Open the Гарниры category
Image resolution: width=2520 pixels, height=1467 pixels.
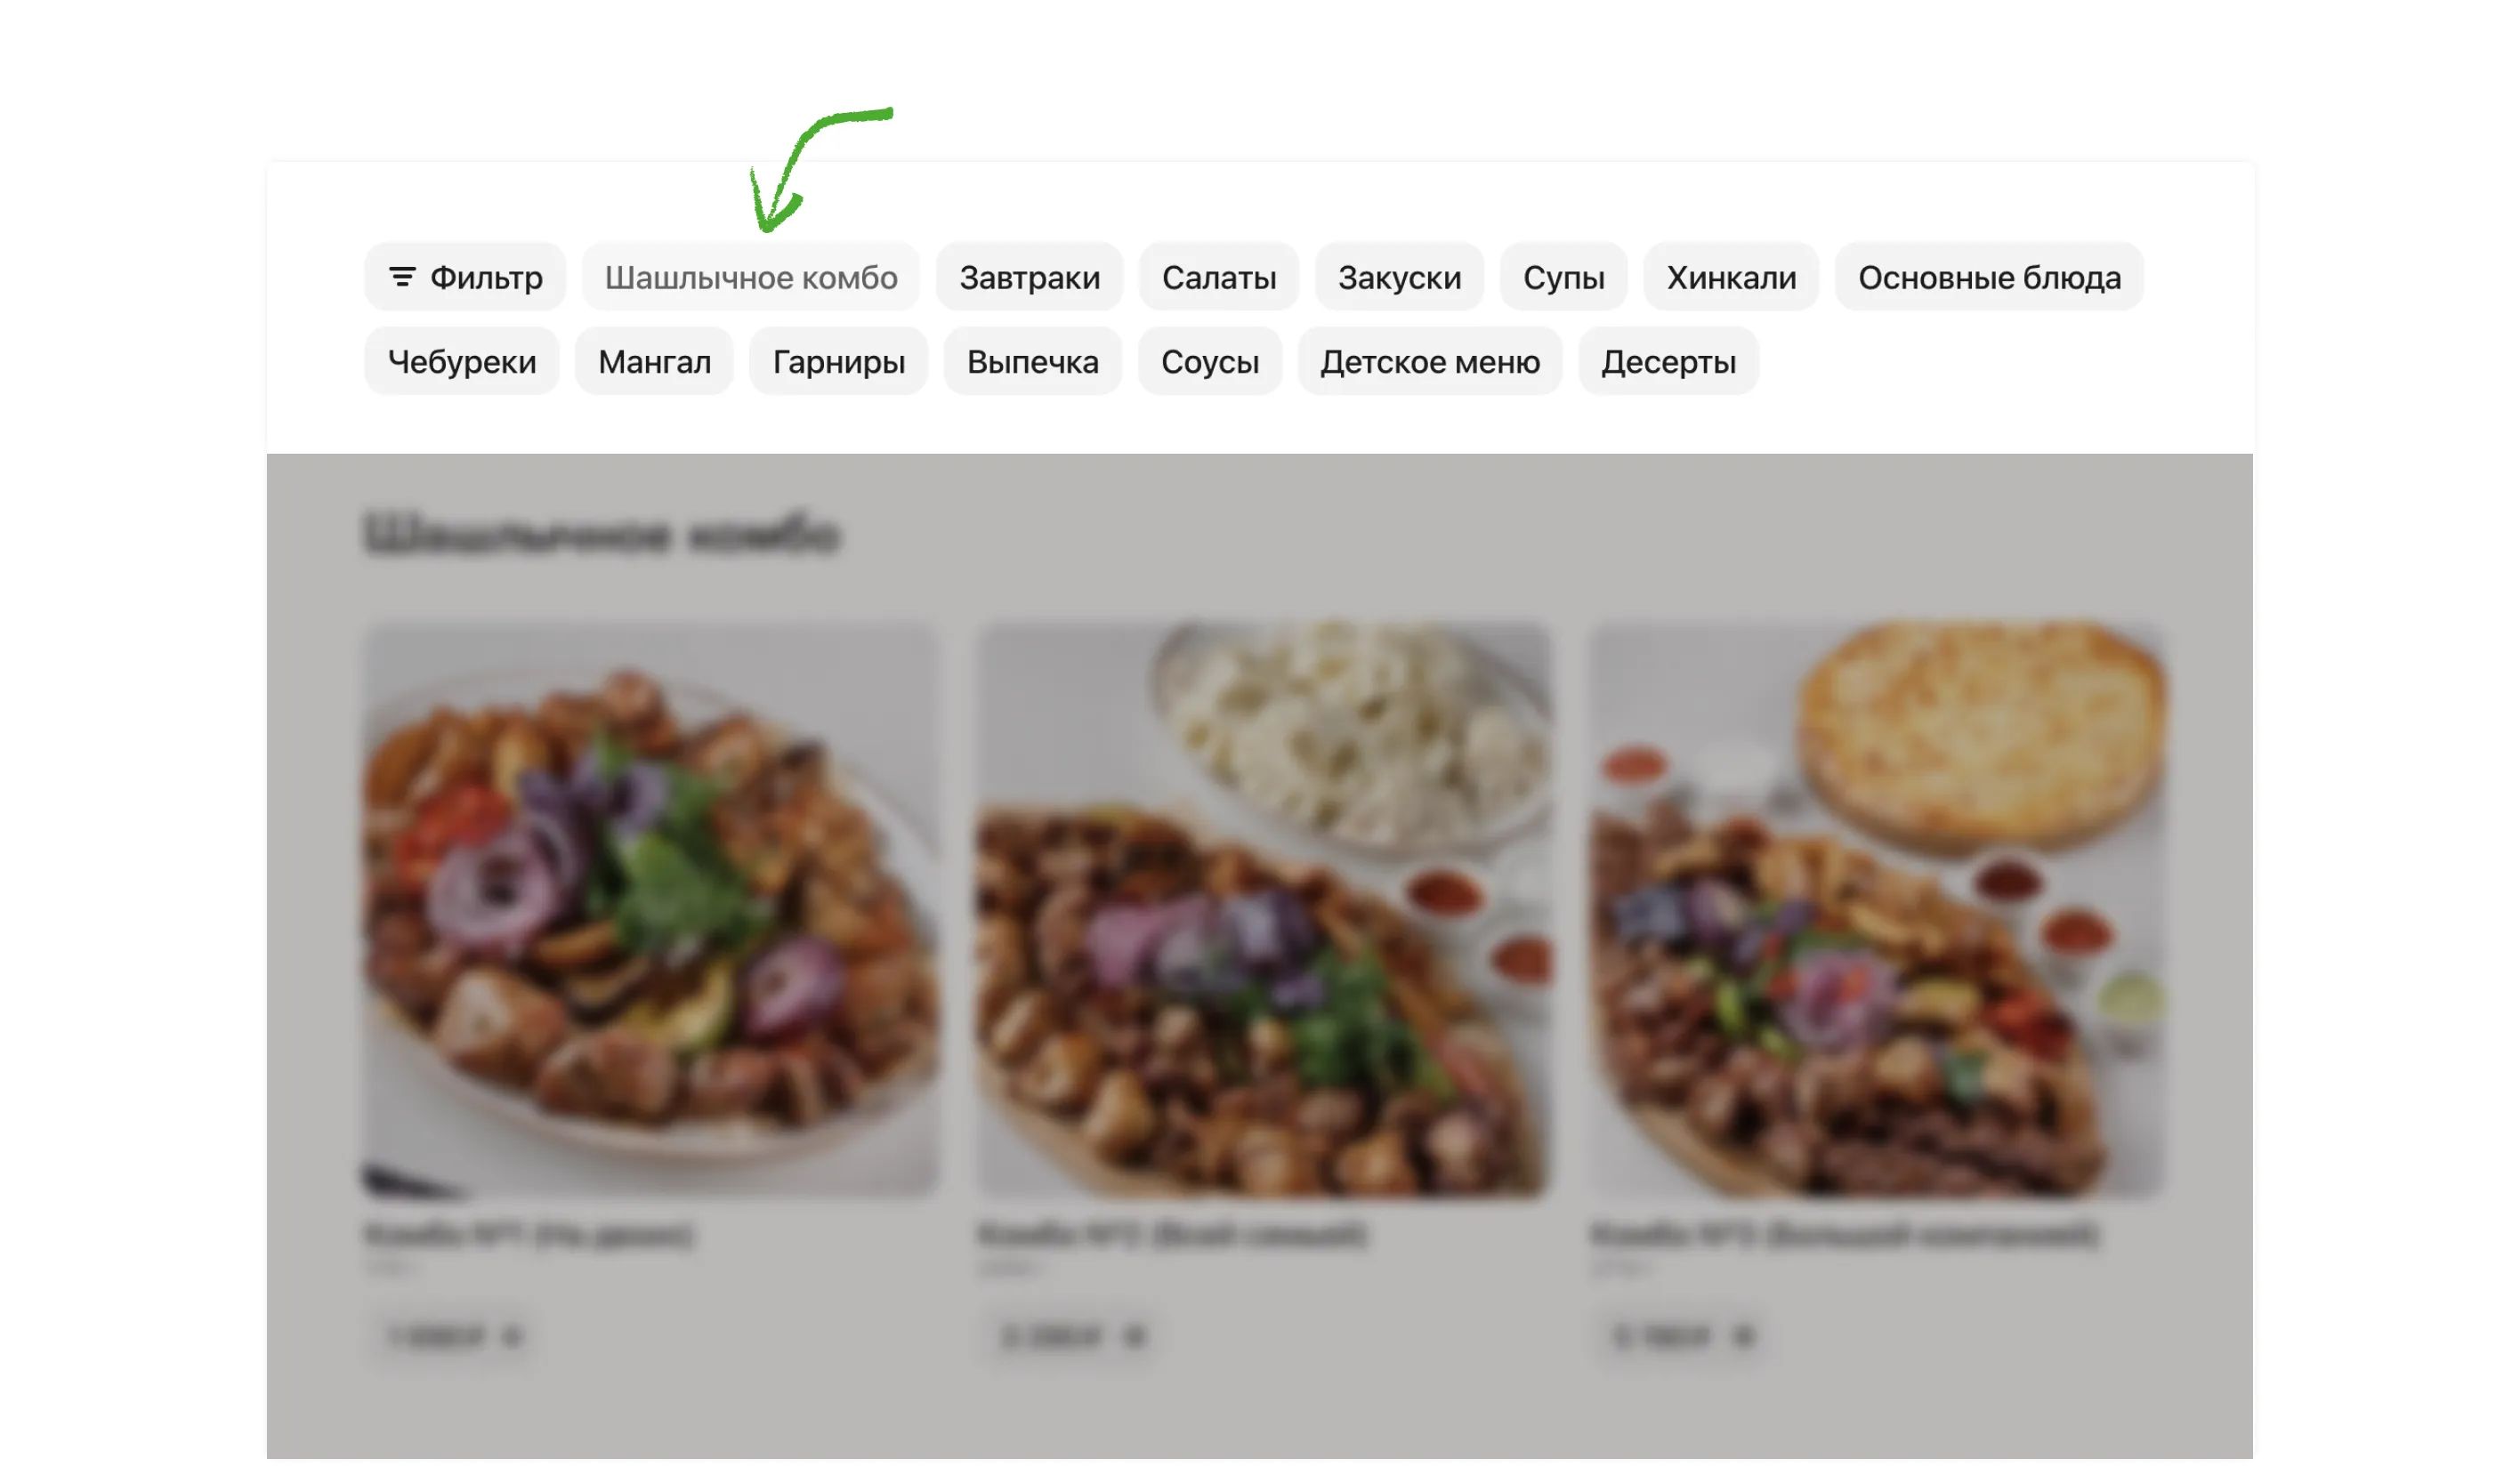[838, 361]
